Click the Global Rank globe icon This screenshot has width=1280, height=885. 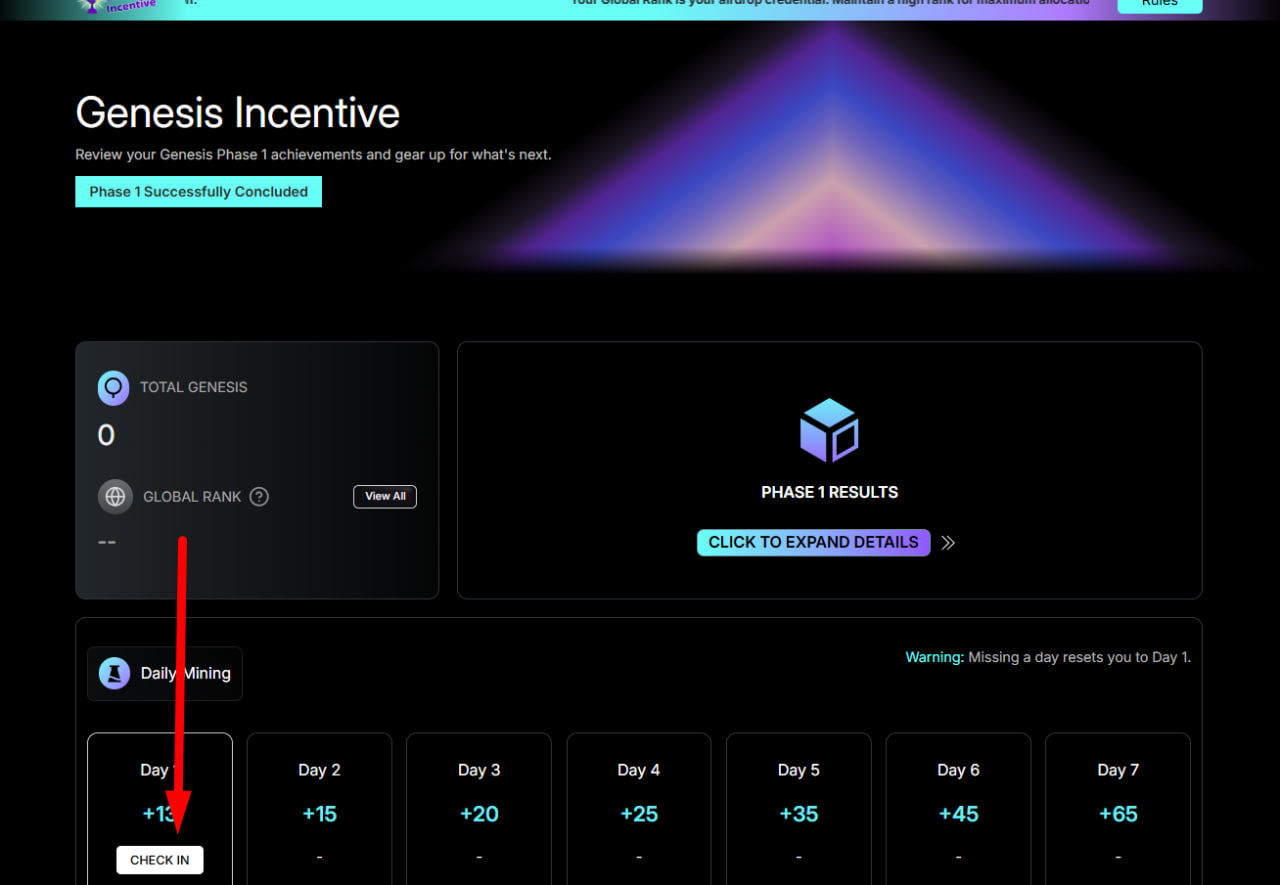pyautogui.click(x=115, y=497)
